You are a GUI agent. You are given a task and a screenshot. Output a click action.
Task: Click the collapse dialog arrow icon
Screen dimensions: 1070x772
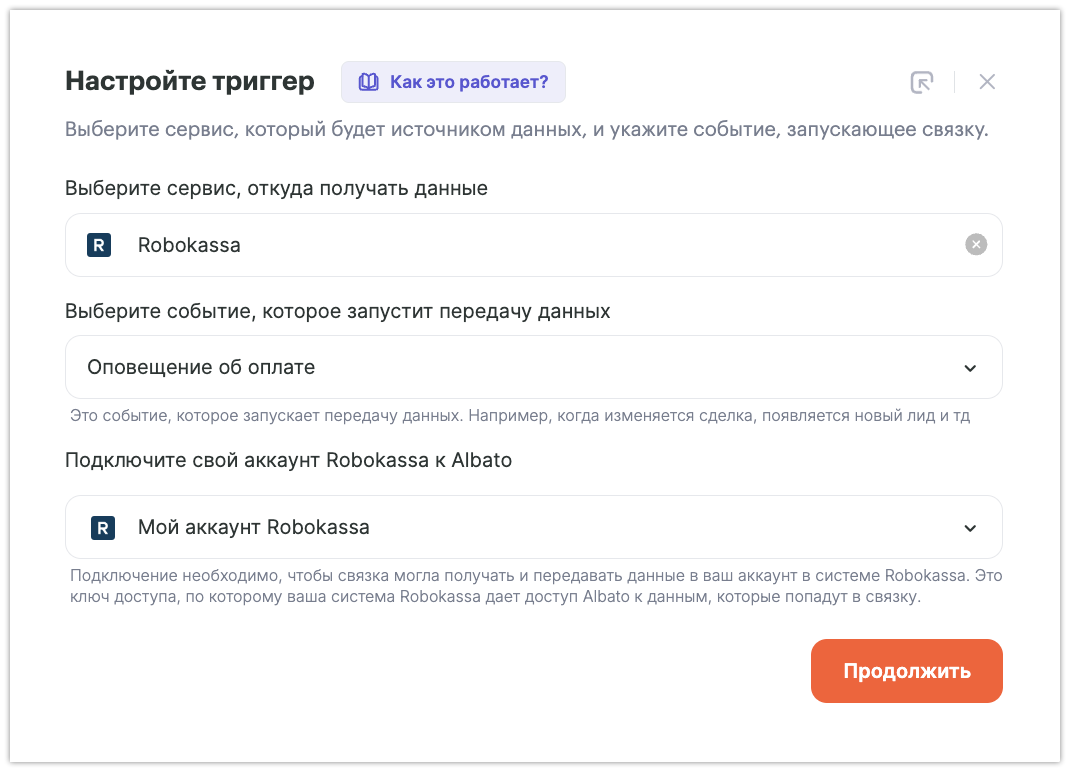pyautogui.click(x=921, y=82)
